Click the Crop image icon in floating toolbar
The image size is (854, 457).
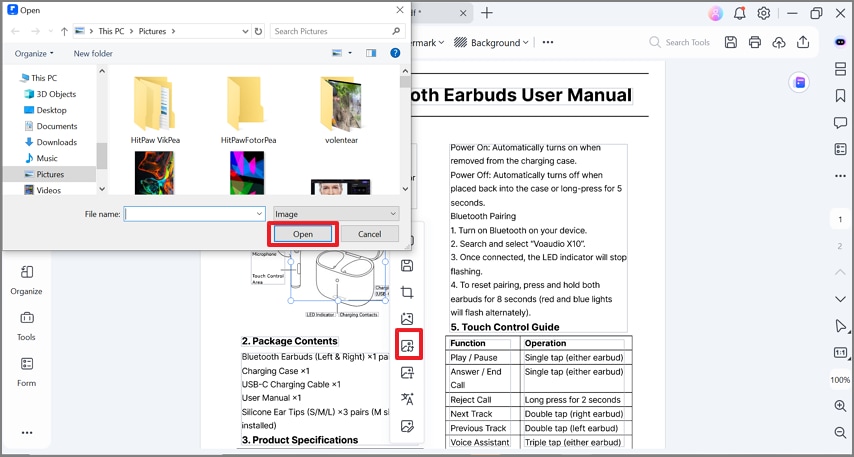[407, 293]
